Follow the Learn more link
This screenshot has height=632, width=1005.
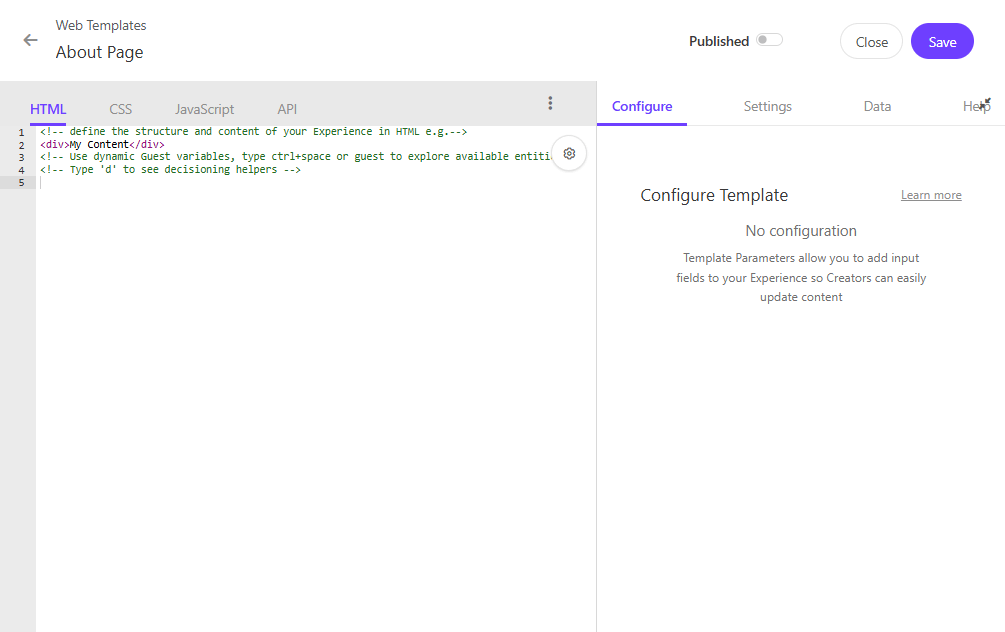pos(930,195)
